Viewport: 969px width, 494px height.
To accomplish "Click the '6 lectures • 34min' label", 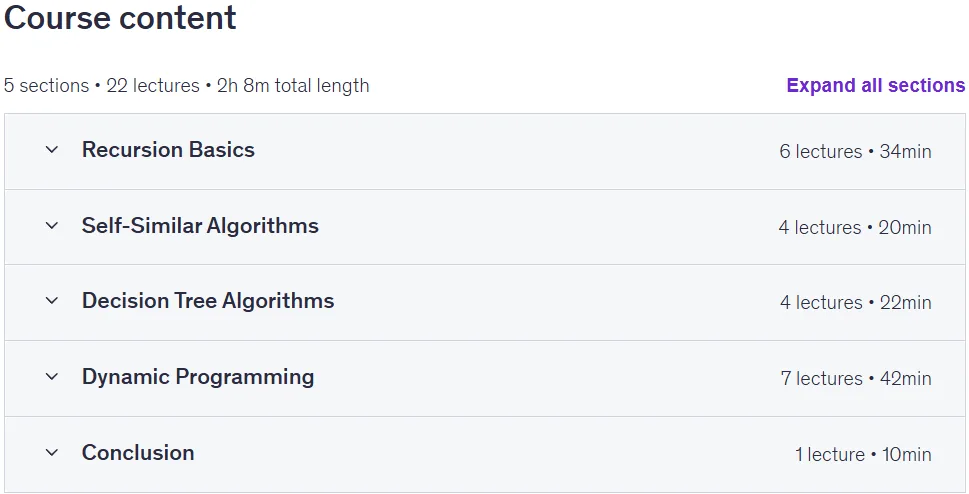I will pyautogui.click(x=855, y=151).
